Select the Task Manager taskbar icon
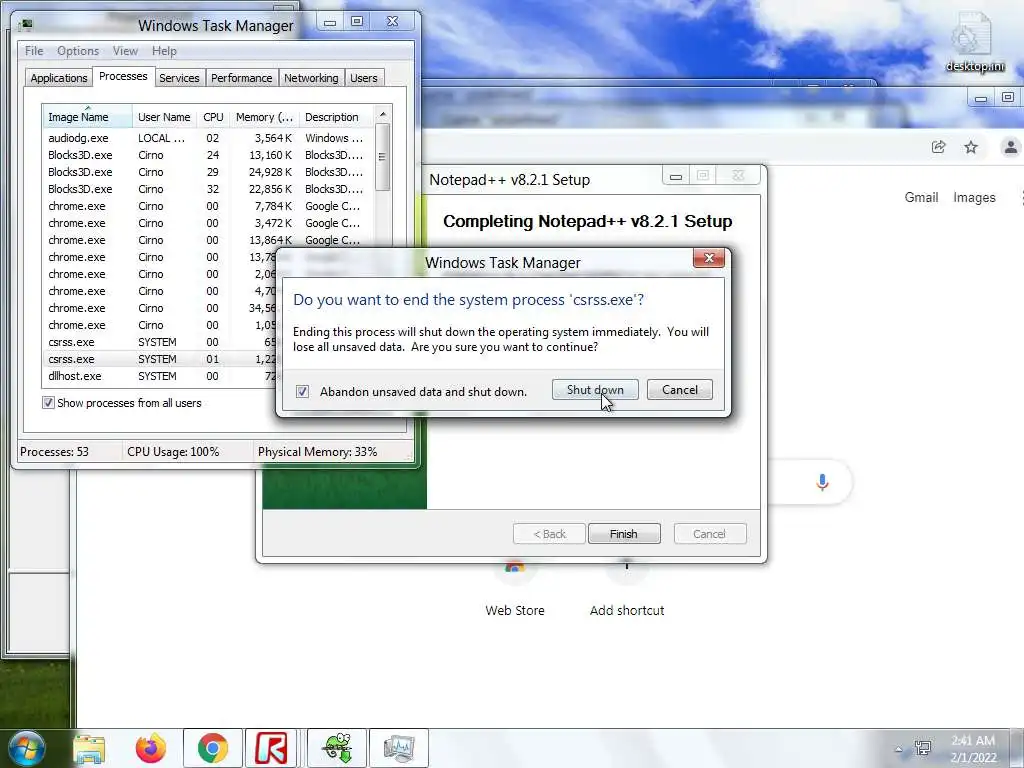Screen dimensions: 1024x768 coord(399,748)
